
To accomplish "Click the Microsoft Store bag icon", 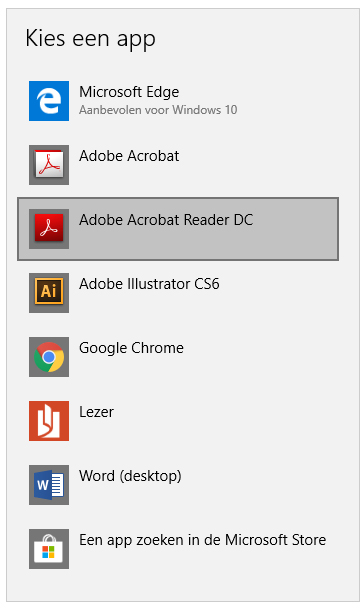I will (x=49, y=549).
